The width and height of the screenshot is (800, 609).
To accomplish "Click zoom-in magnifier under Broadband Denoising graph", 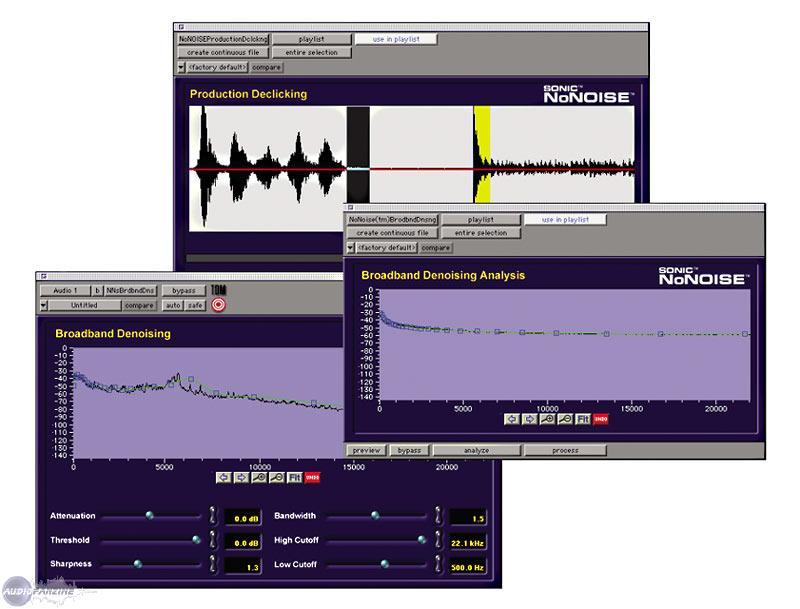I will tap(259, 478).
